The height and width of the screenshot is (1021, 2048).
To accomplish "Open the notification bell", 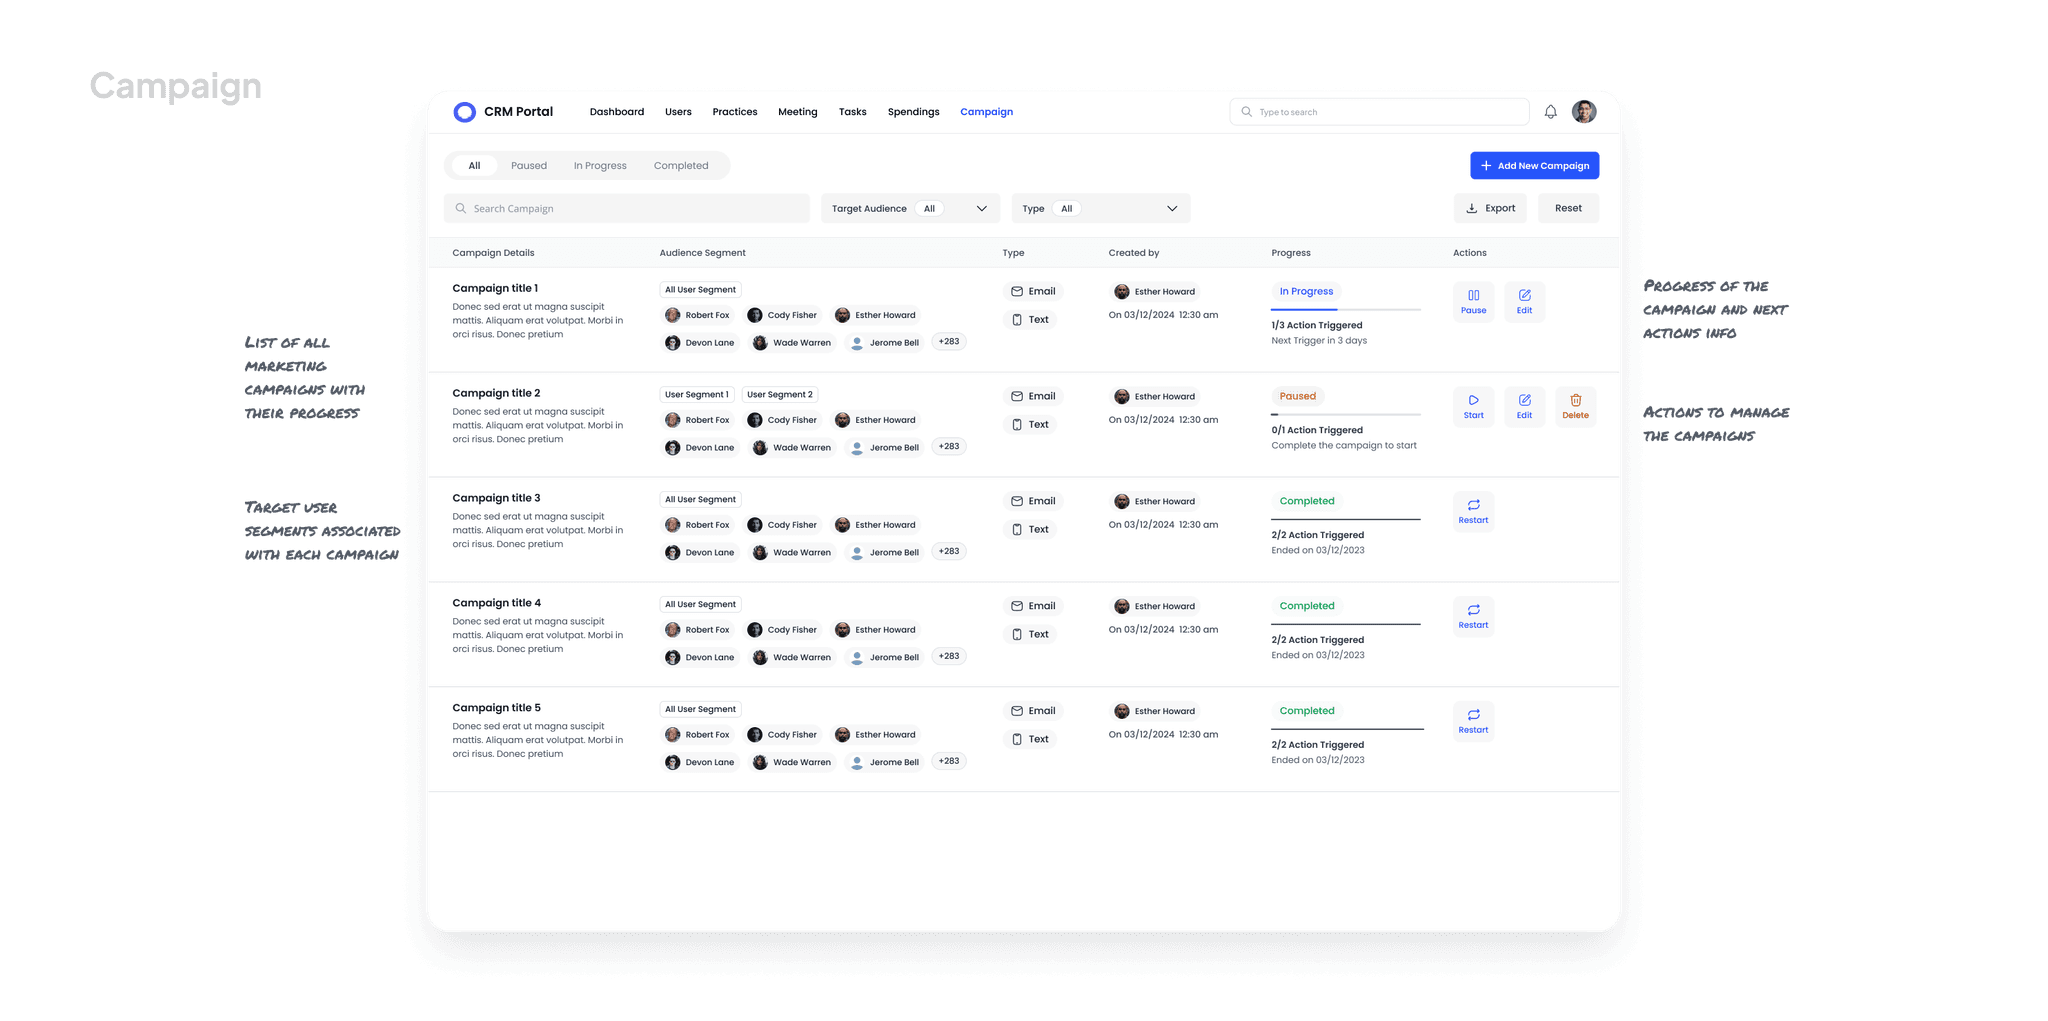I will [1550, 111].
